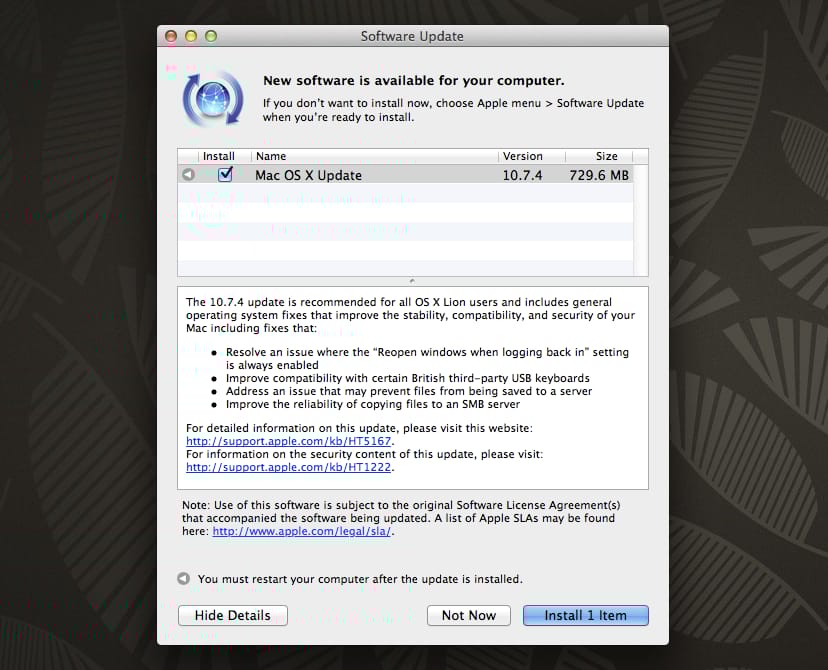Viewport: 828px width, 670px height.
Task: Open the apple.com/legal/sla link
Action: [302, 531]
